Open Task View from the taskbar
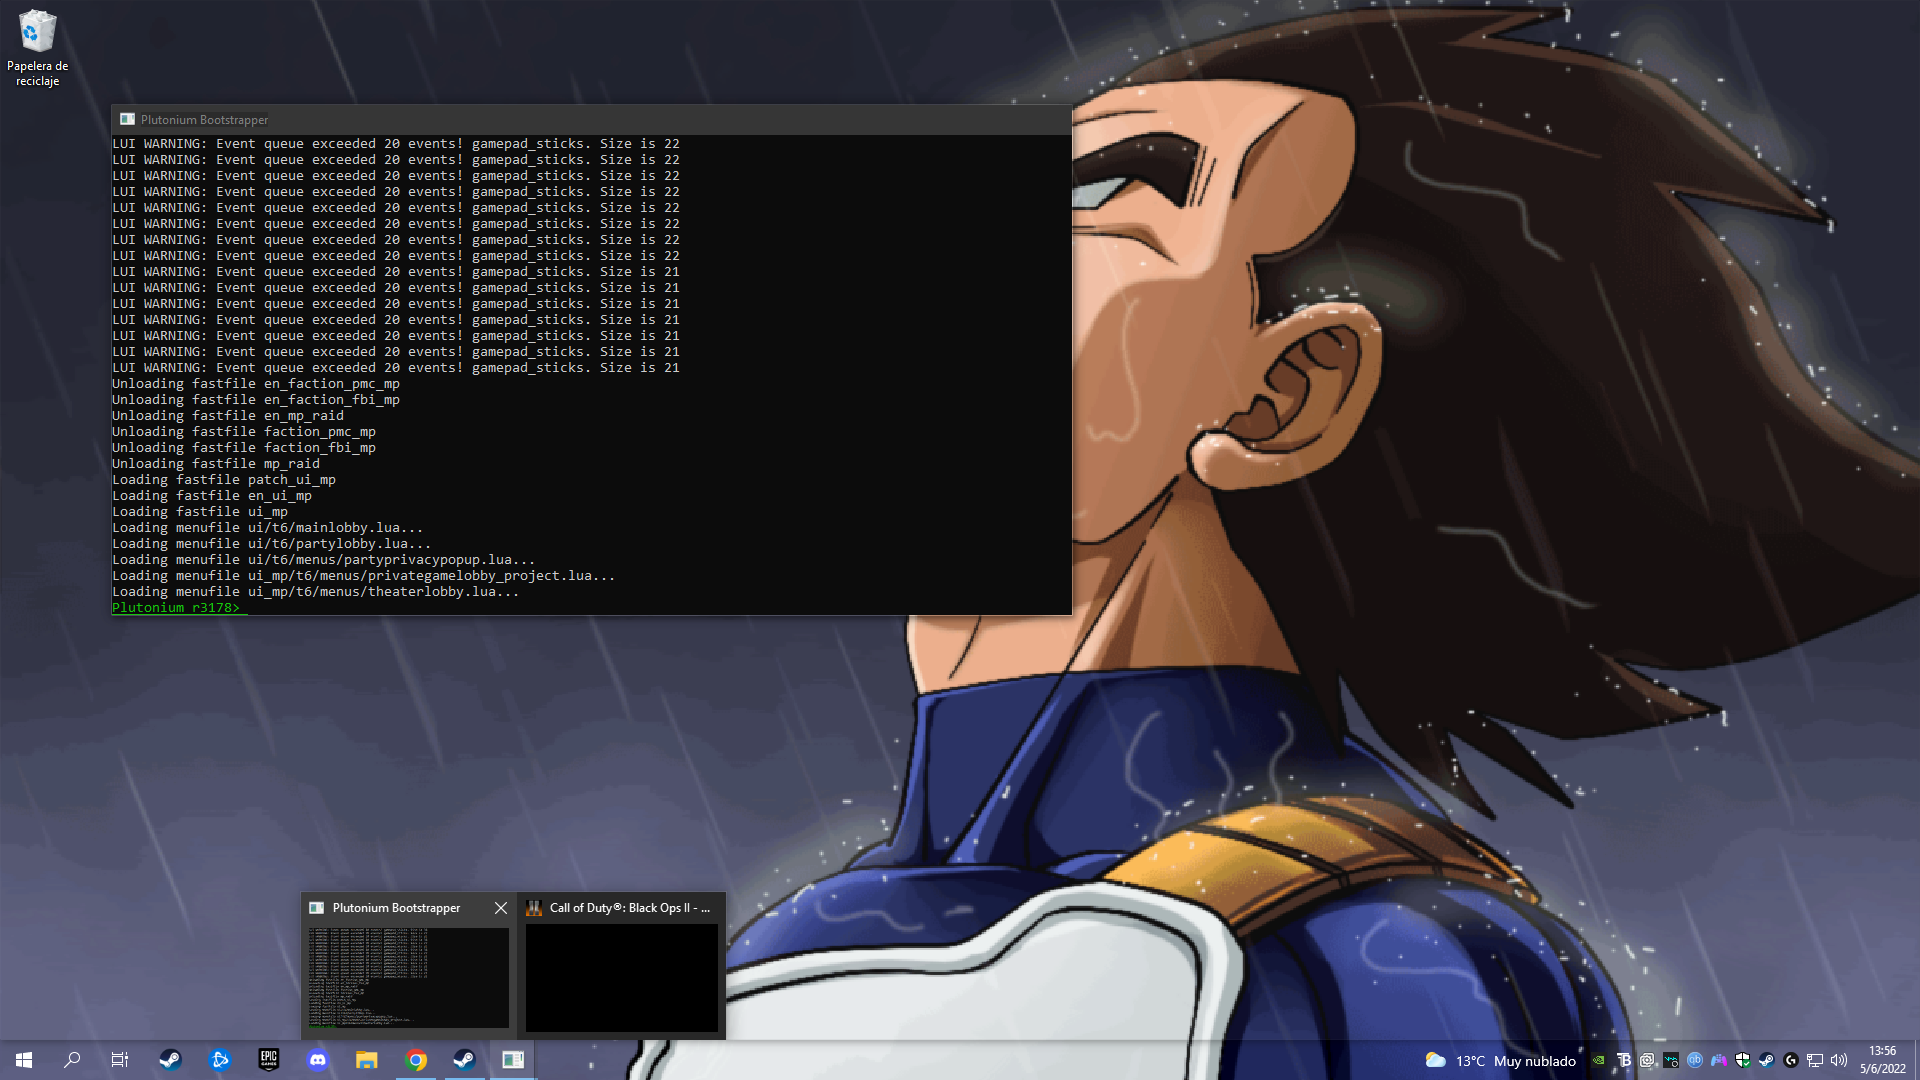The width and height of the screenshot is (1920, 1080). click(x=120, y=1060)
